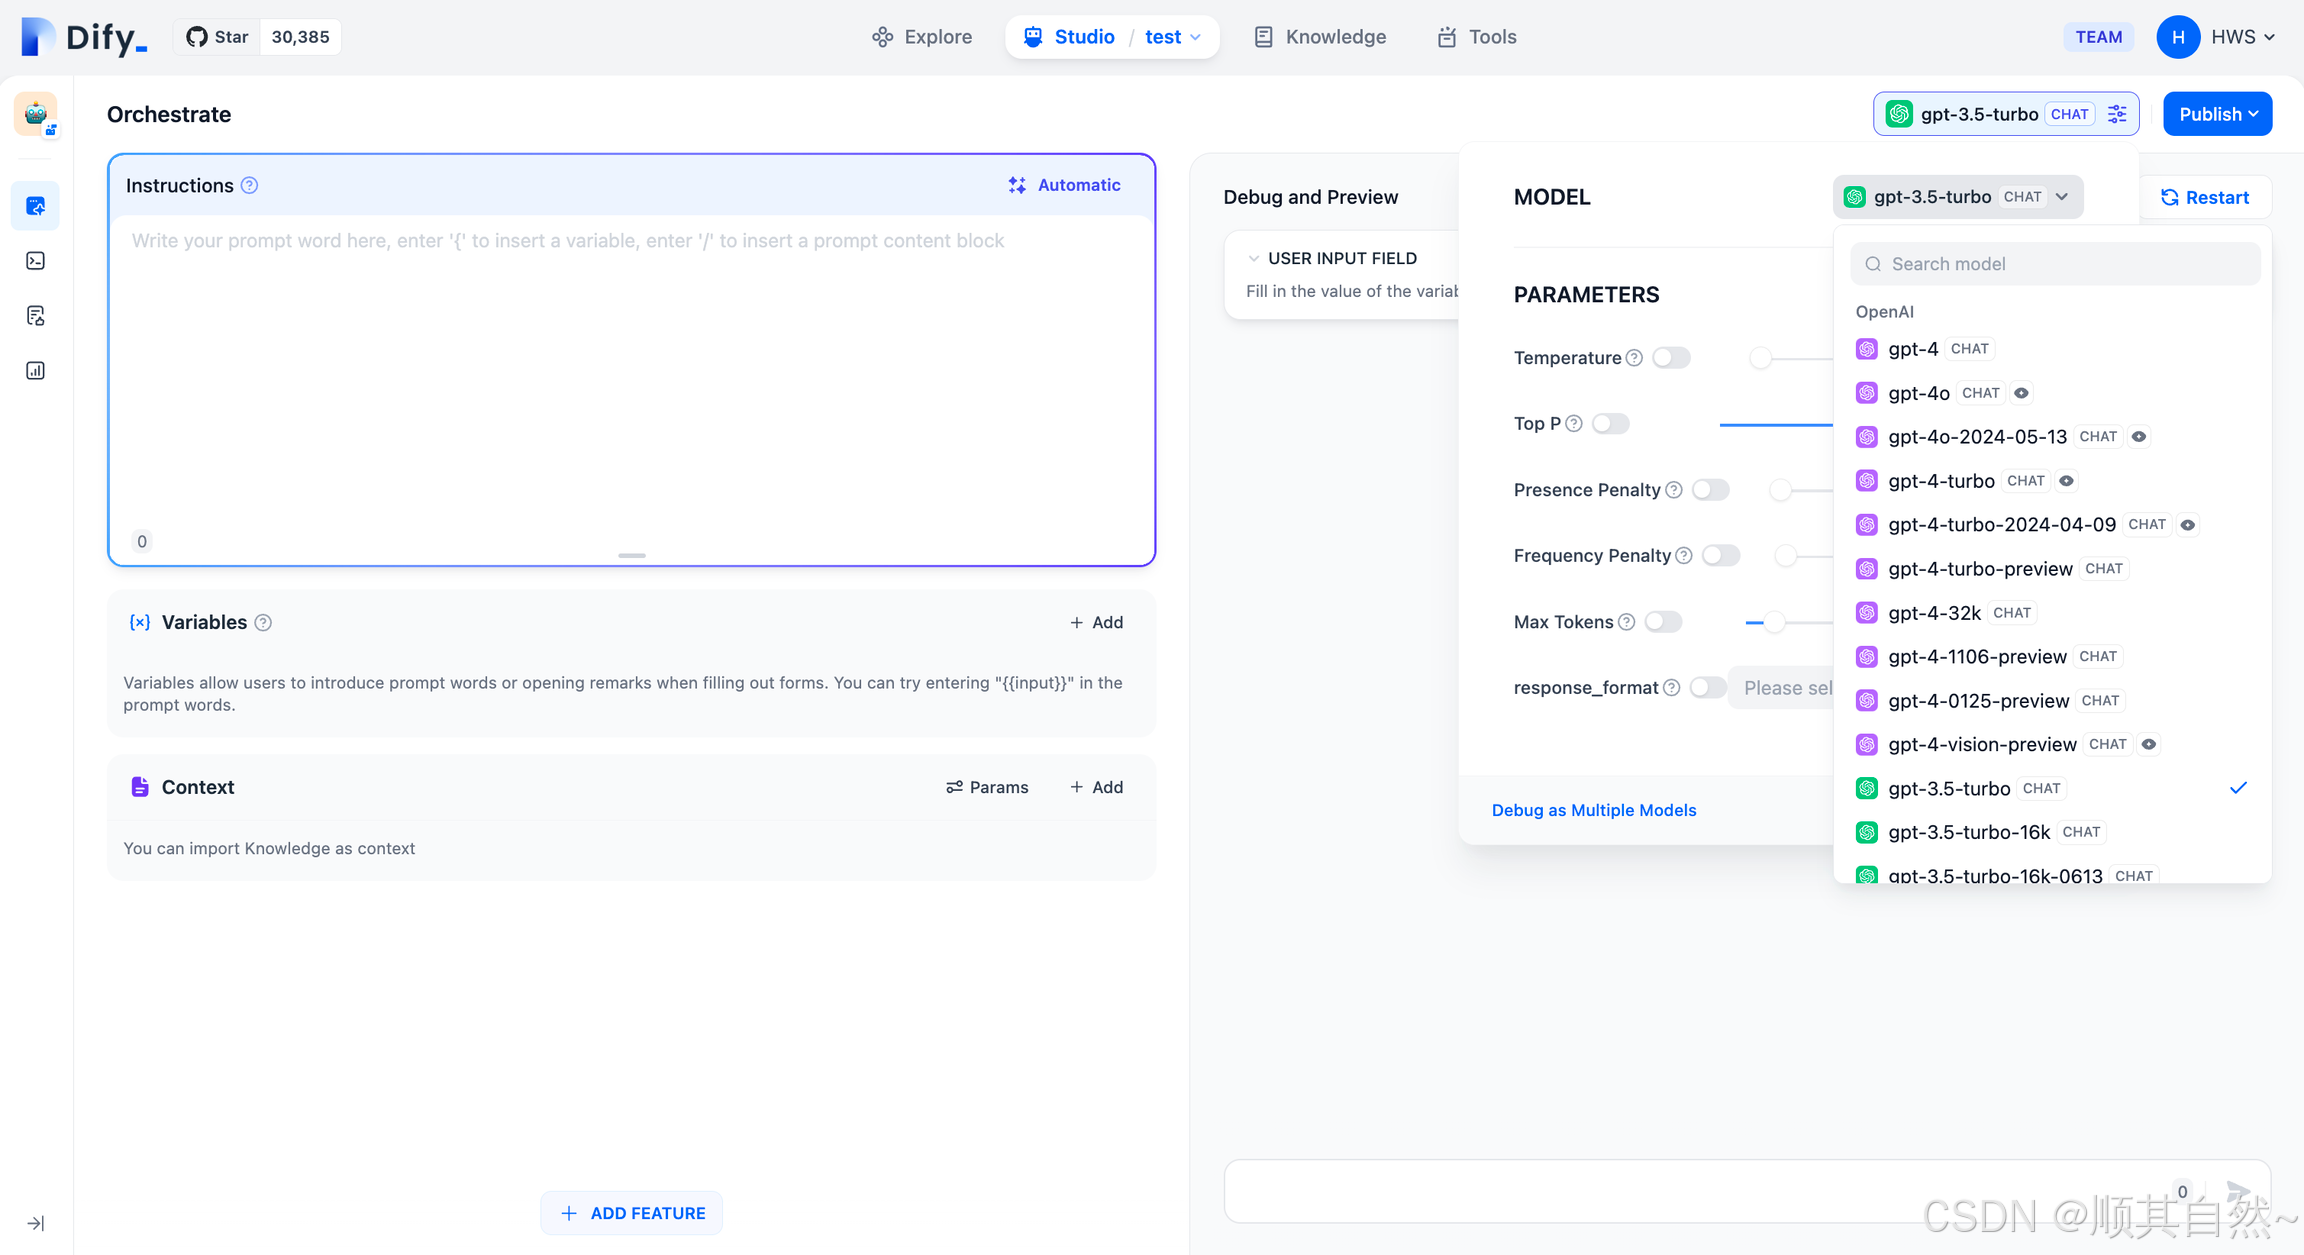Click the GitHub Star icon
Screen dimensions: 2304x1255
pos(197,37)
